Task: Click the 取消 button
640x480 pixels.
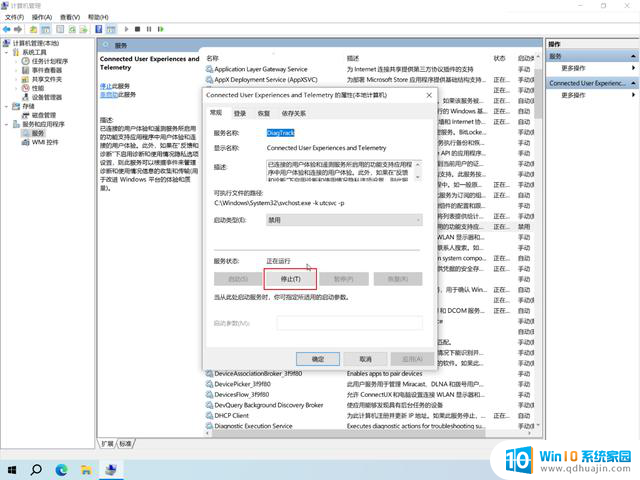Action: point(365,359)
